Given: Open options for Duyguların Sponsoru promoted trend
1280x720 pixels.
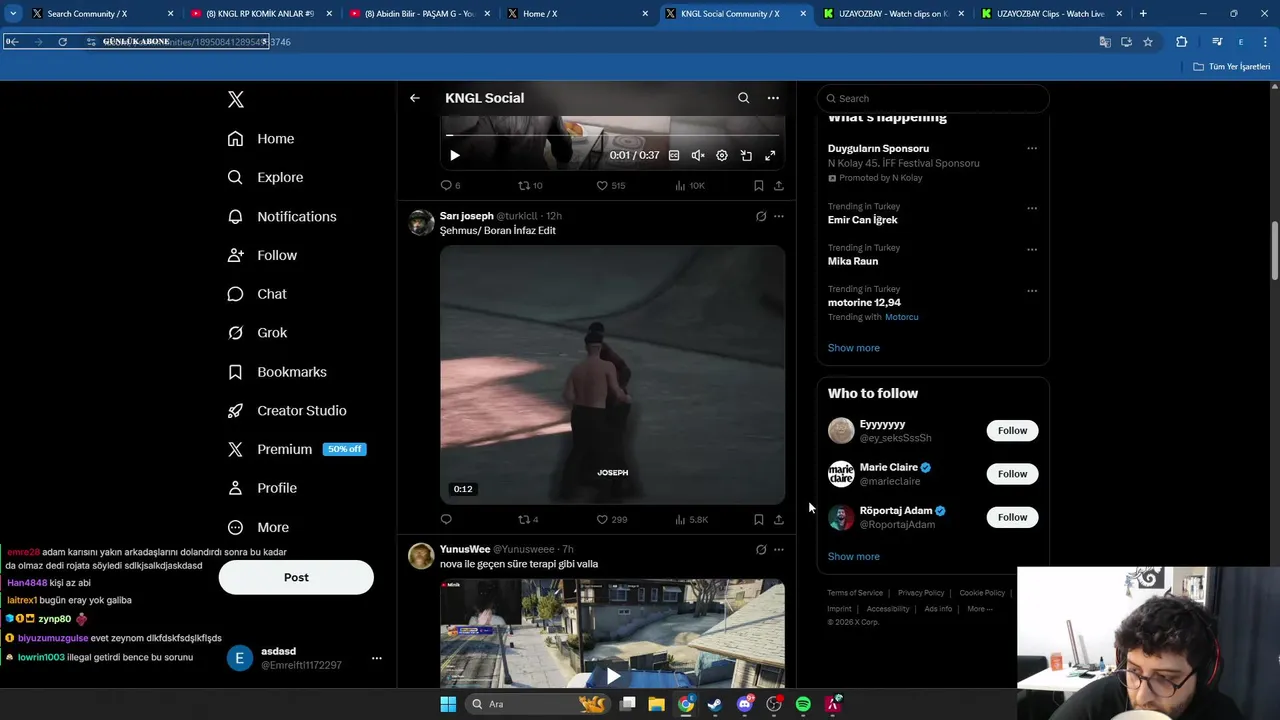Looking at the screenshot, I should pos(1032,149).
